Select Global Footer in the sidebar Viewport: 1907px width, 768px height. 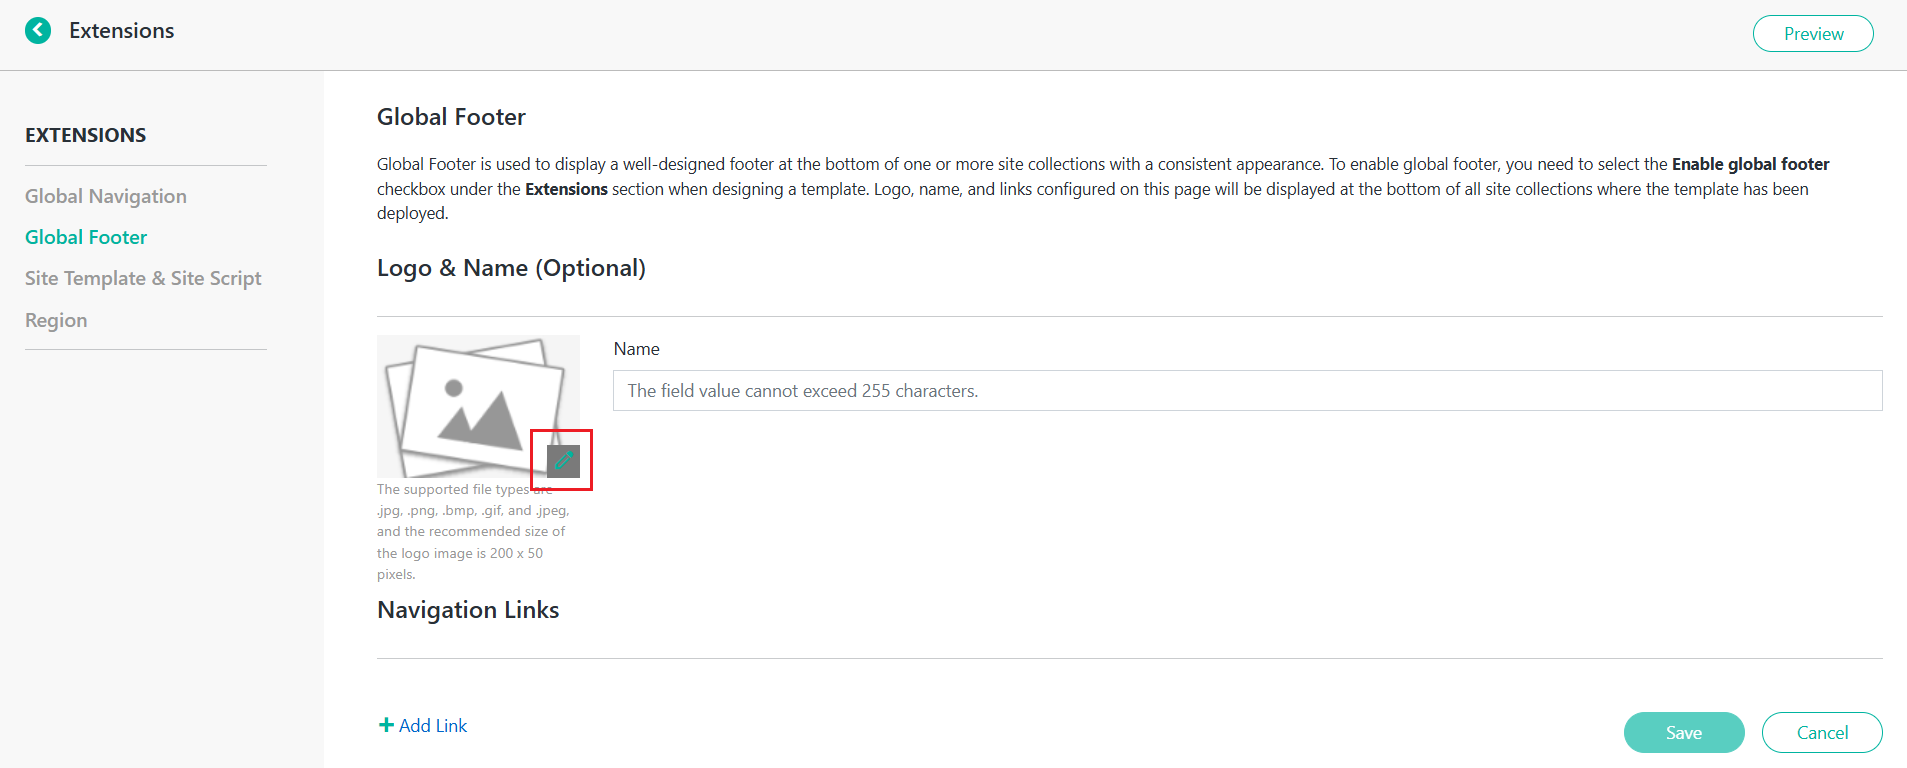click(86, 237)
